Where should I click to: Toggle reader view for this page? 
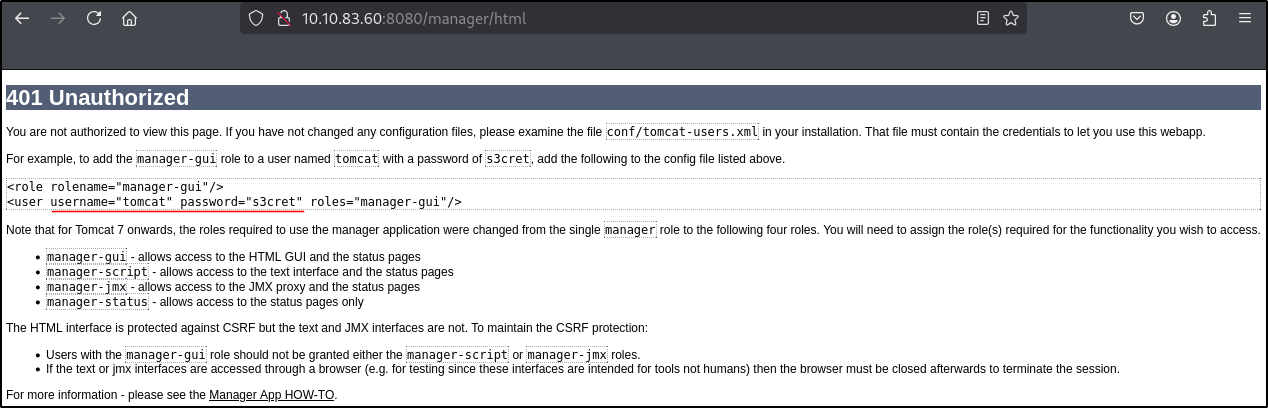pos(983,18)
